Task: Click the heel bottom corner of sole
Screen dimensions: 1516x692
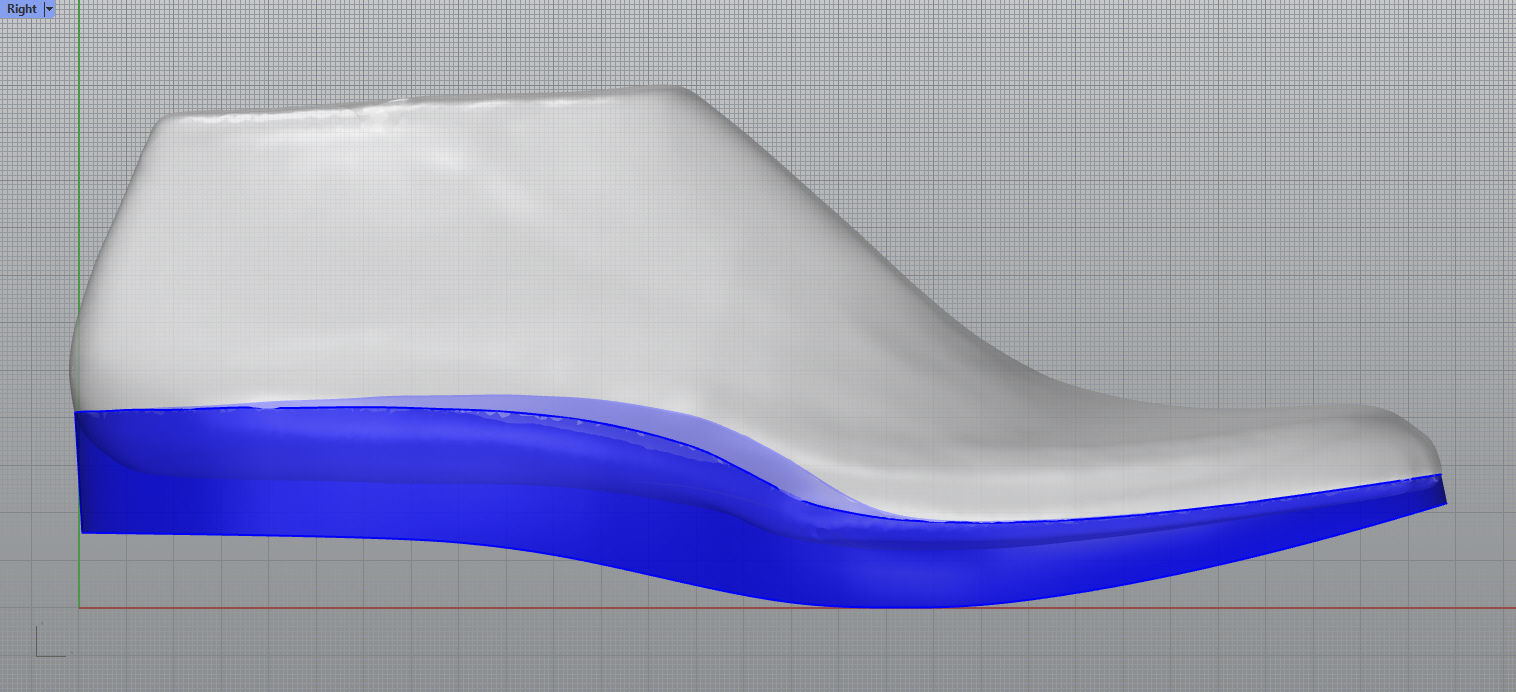Action: (x=83, y=531)
